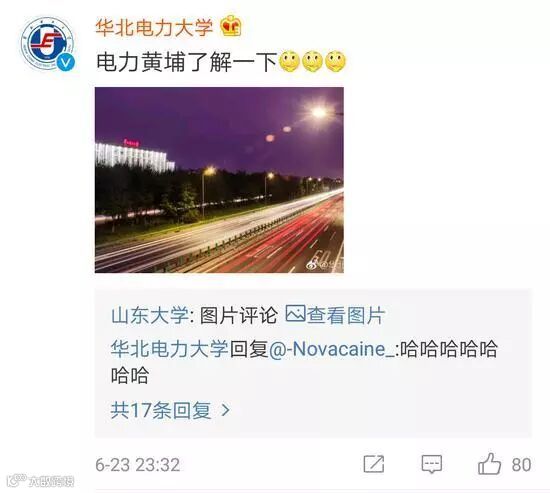Click 查看图片 to view the image

[346, 315]
